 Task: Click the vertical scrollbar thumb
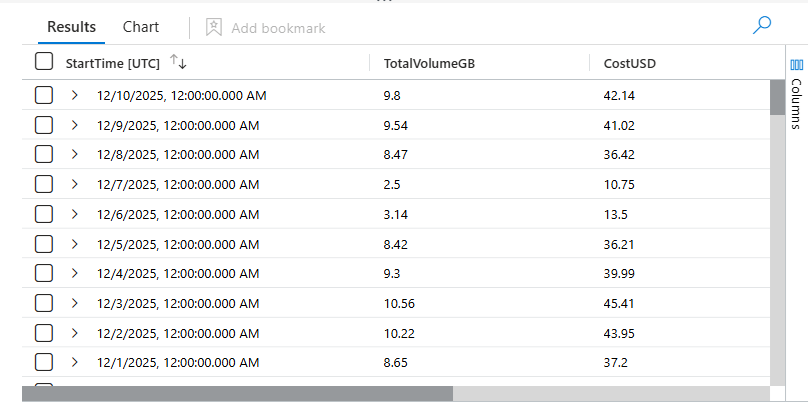point(777,98)
